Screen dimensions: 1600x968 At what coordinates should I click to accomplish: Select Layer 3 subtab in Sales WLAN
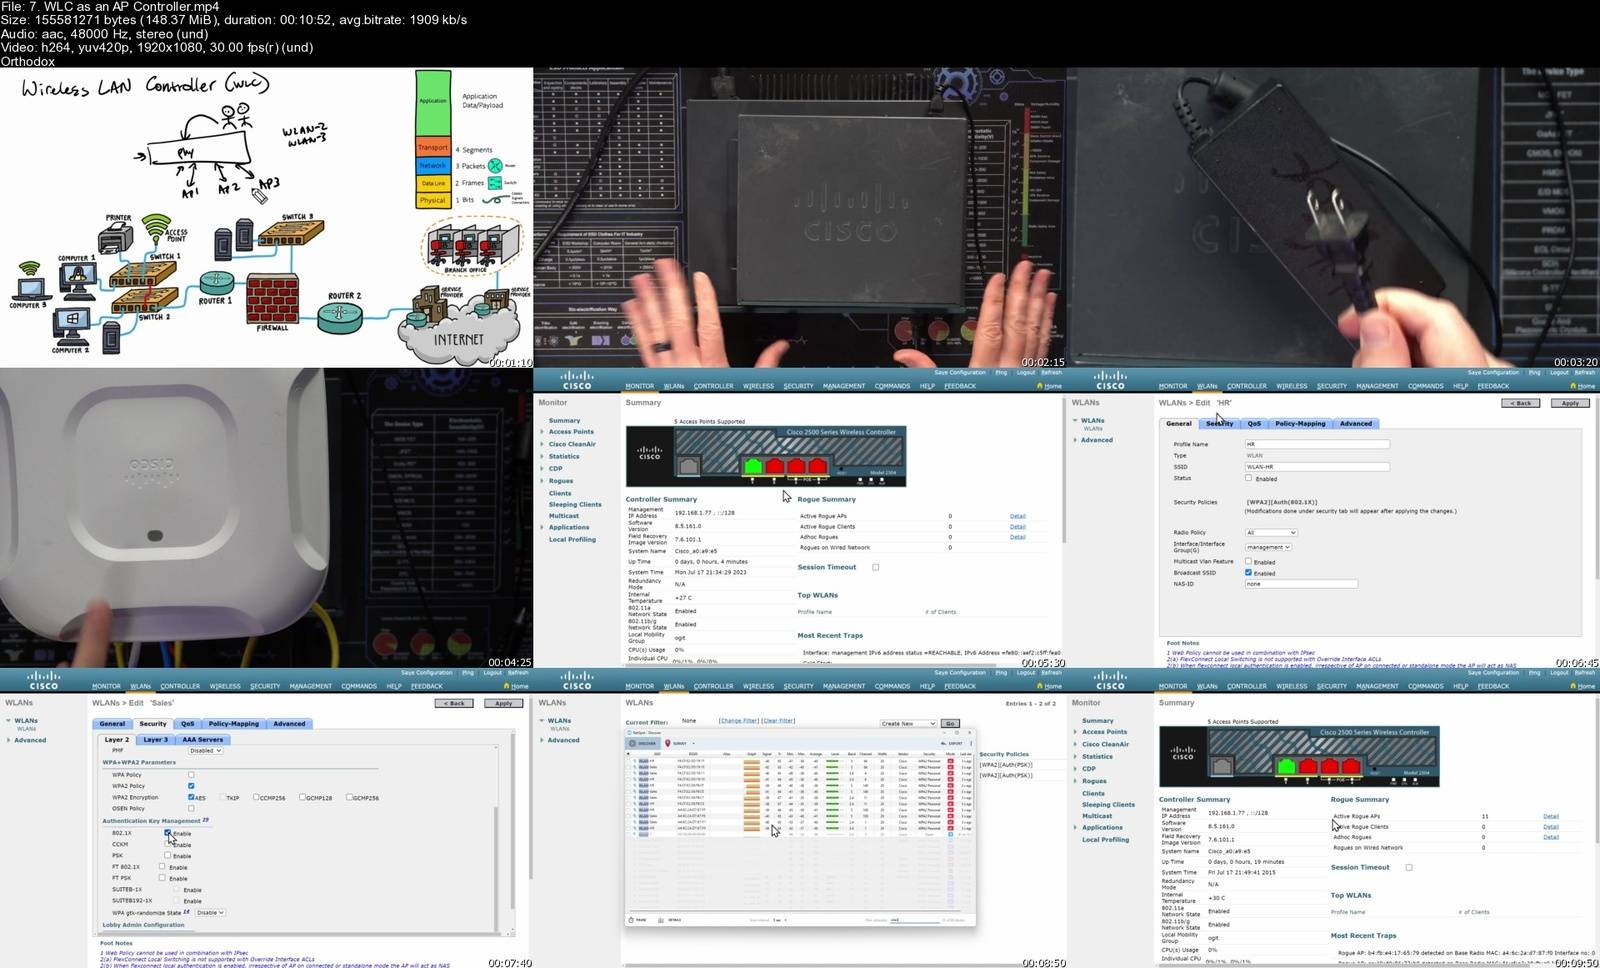(155, 739)
